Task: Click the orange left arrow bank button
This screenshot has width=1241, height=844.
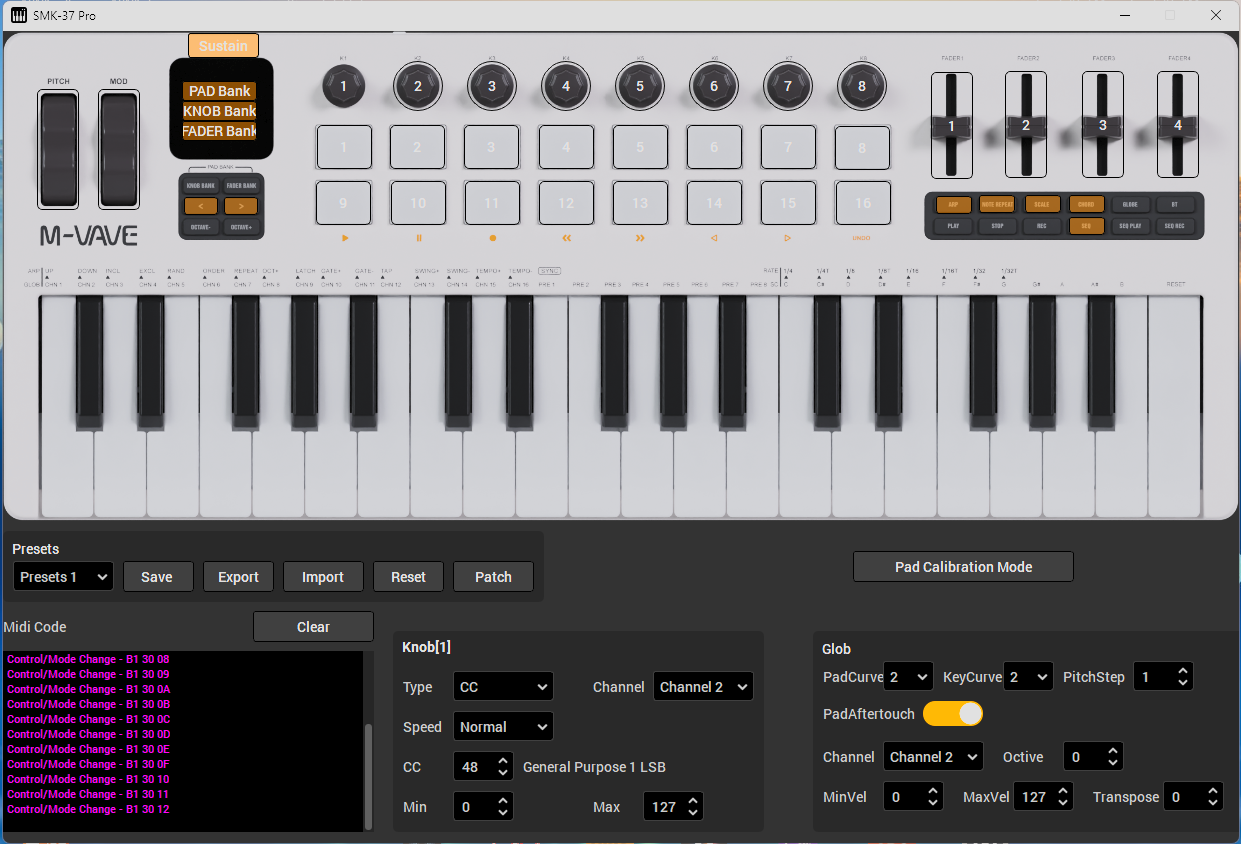Action: point(200,206)
